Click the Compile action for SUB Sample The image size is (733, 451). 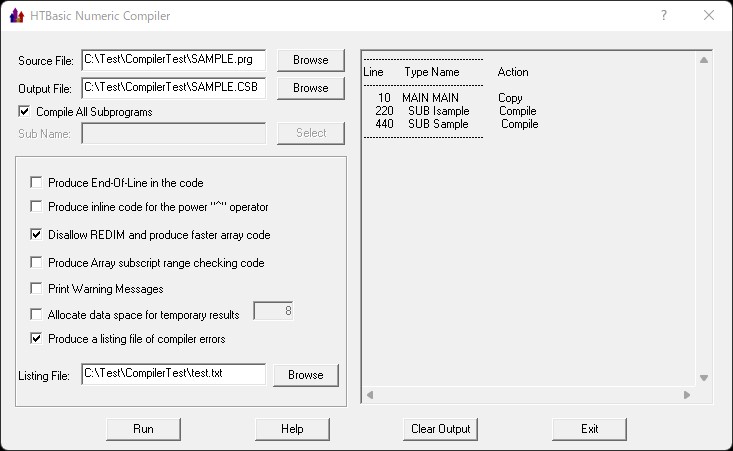click(520, 124)
